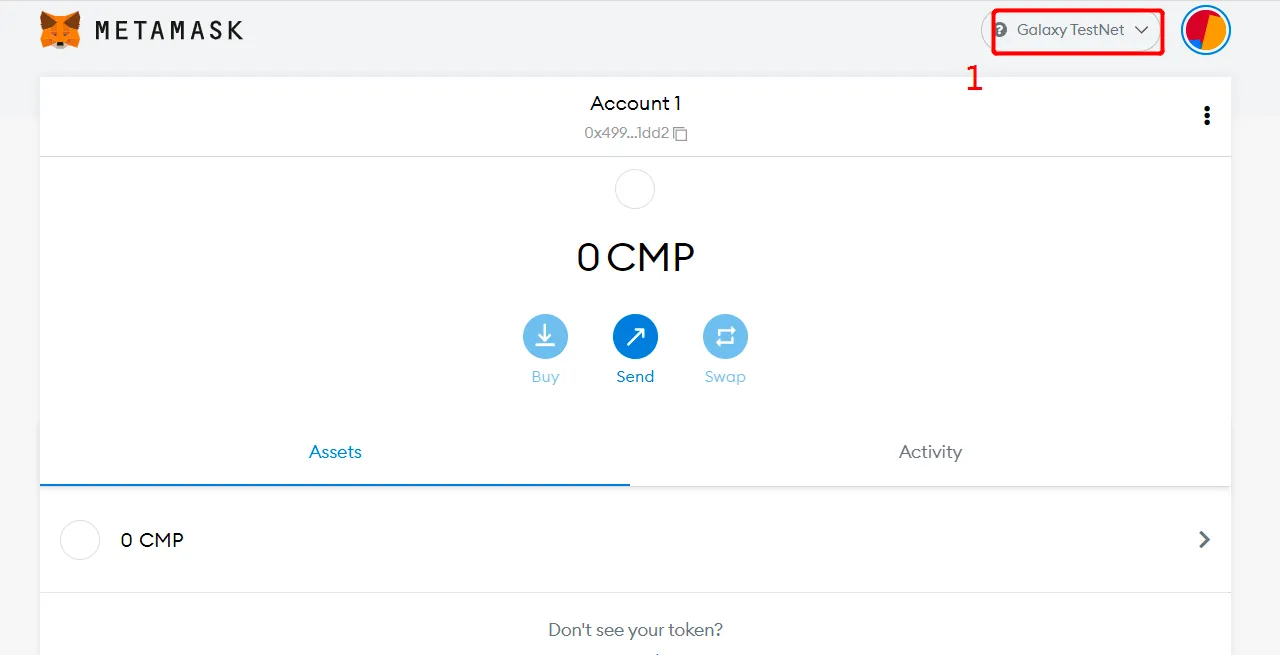Switch to the Activity tab

[x=930, y=452]
